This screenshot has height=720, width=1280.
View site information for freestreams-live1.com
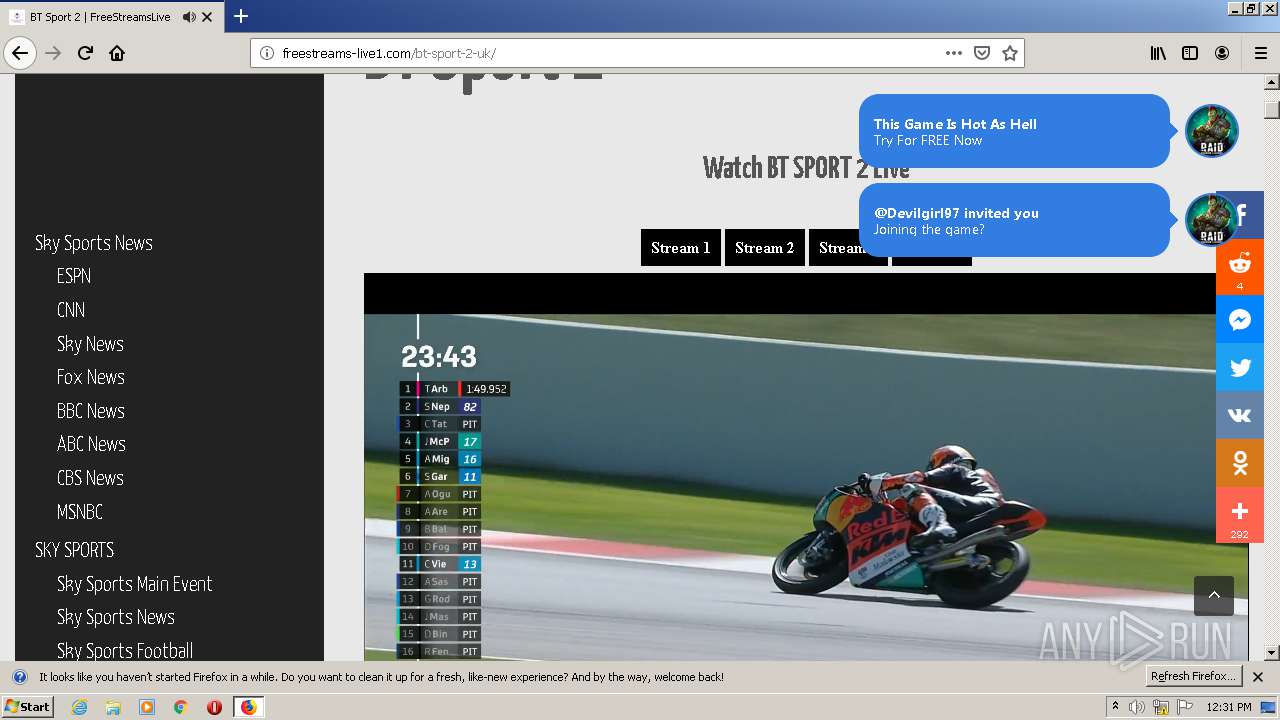266,53
